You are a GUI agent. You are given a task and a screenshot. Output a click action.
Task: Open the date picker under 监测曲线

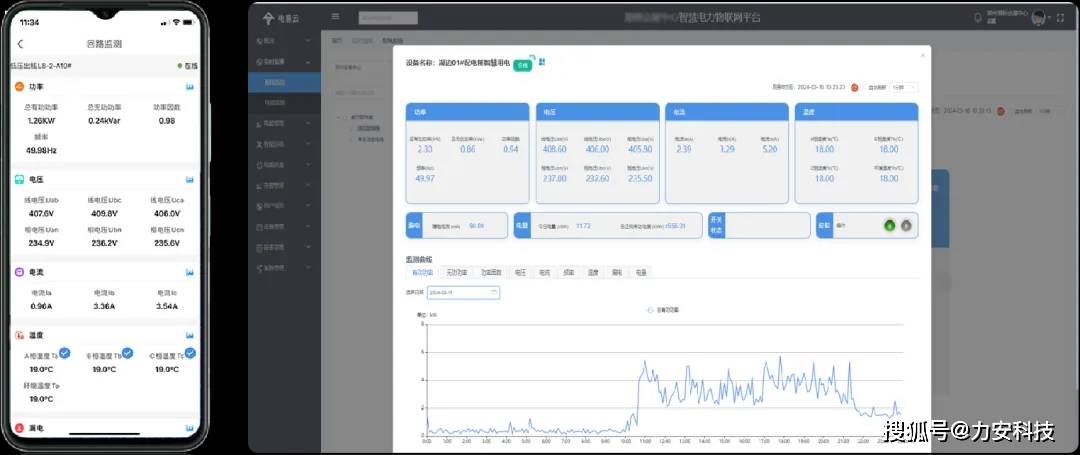point(463,292)
